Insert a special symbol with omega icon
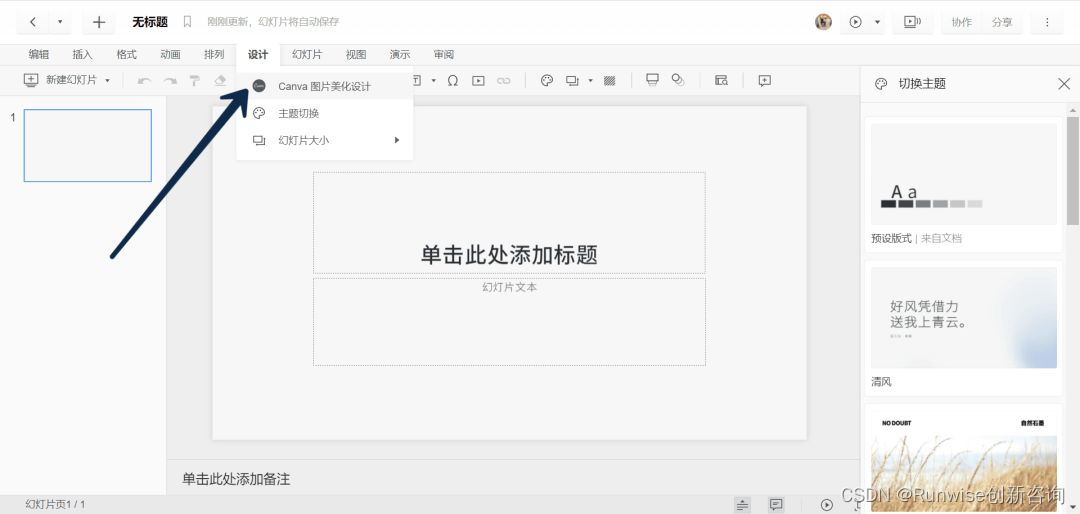 [x=453, y=81]
